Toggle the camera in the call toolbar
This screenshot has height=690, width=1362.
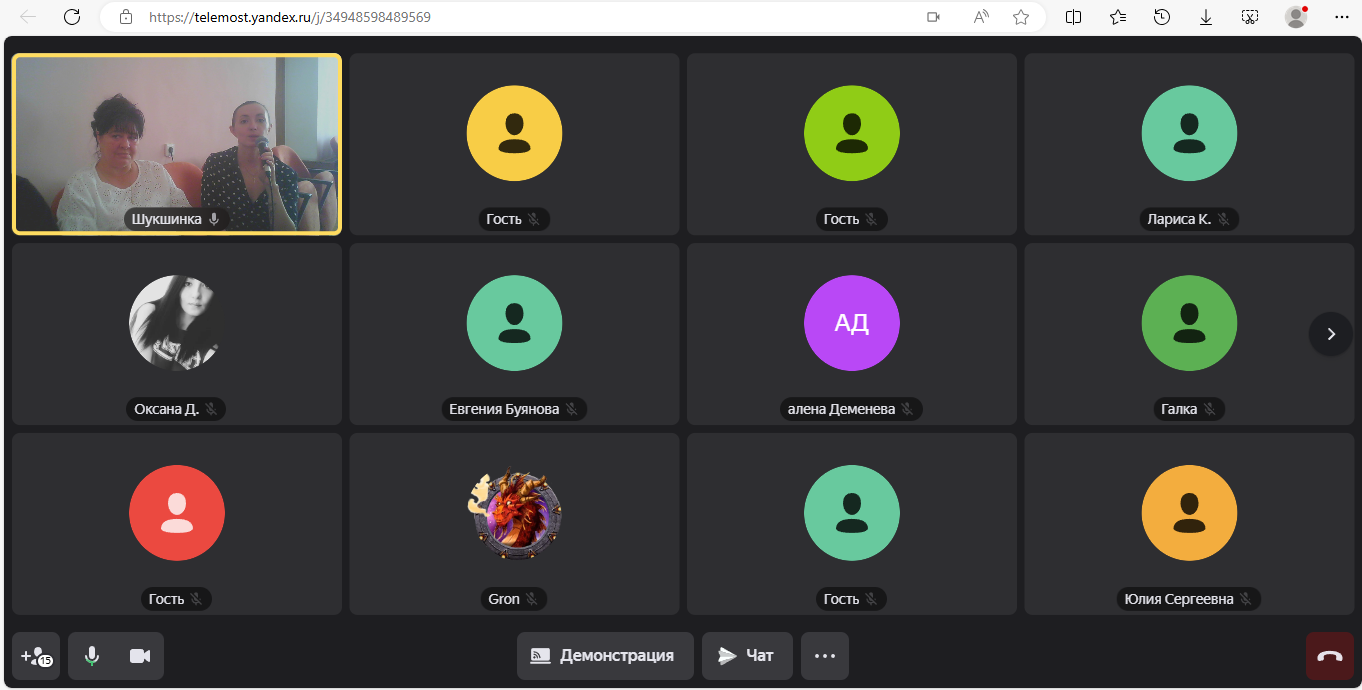[140, 656]
